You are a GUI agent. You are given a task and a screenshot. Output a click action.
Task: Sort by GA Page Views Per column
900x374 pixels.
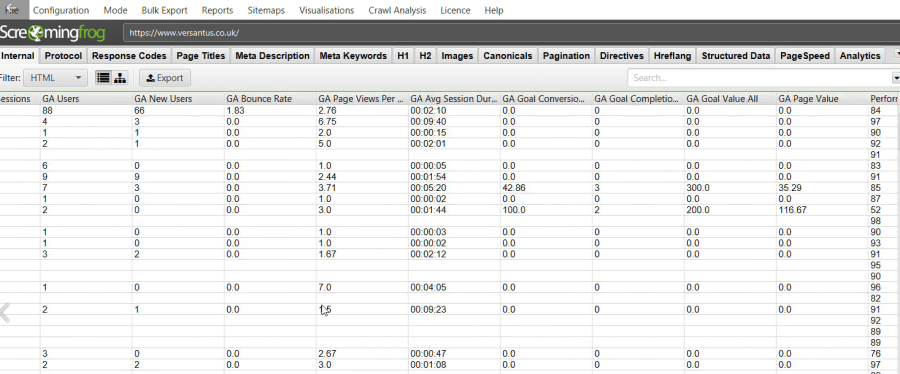[x=362, y=99]
